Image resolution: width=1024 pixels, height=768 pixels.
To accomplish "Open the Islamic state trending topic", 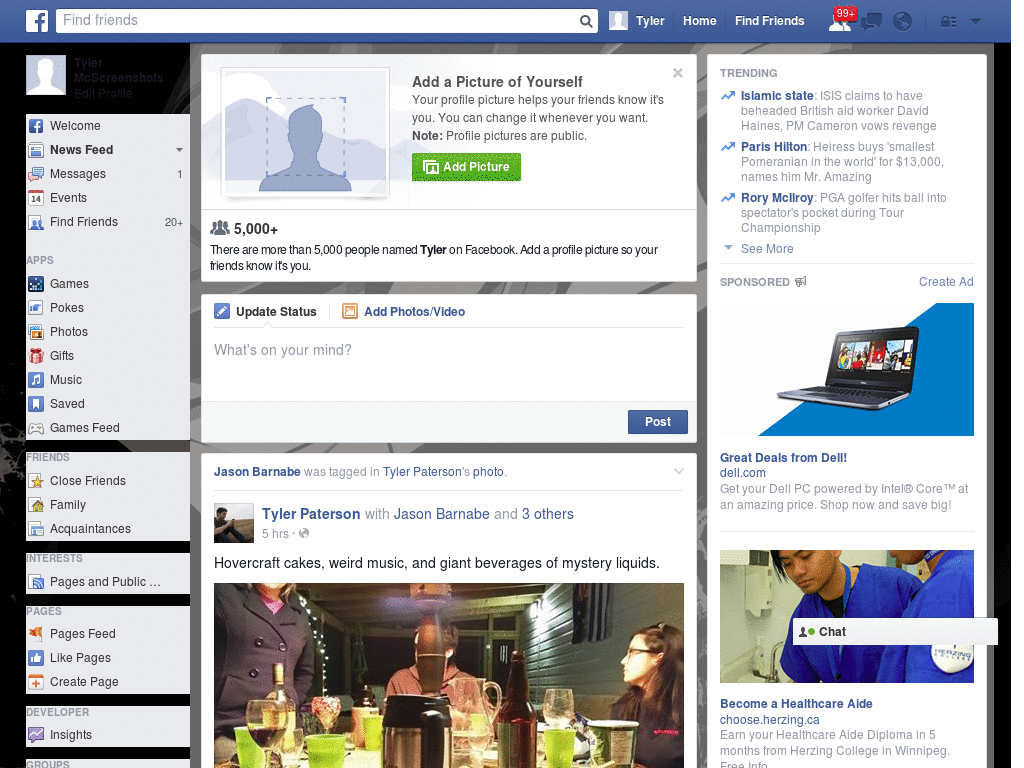I will tap(777, 96).
